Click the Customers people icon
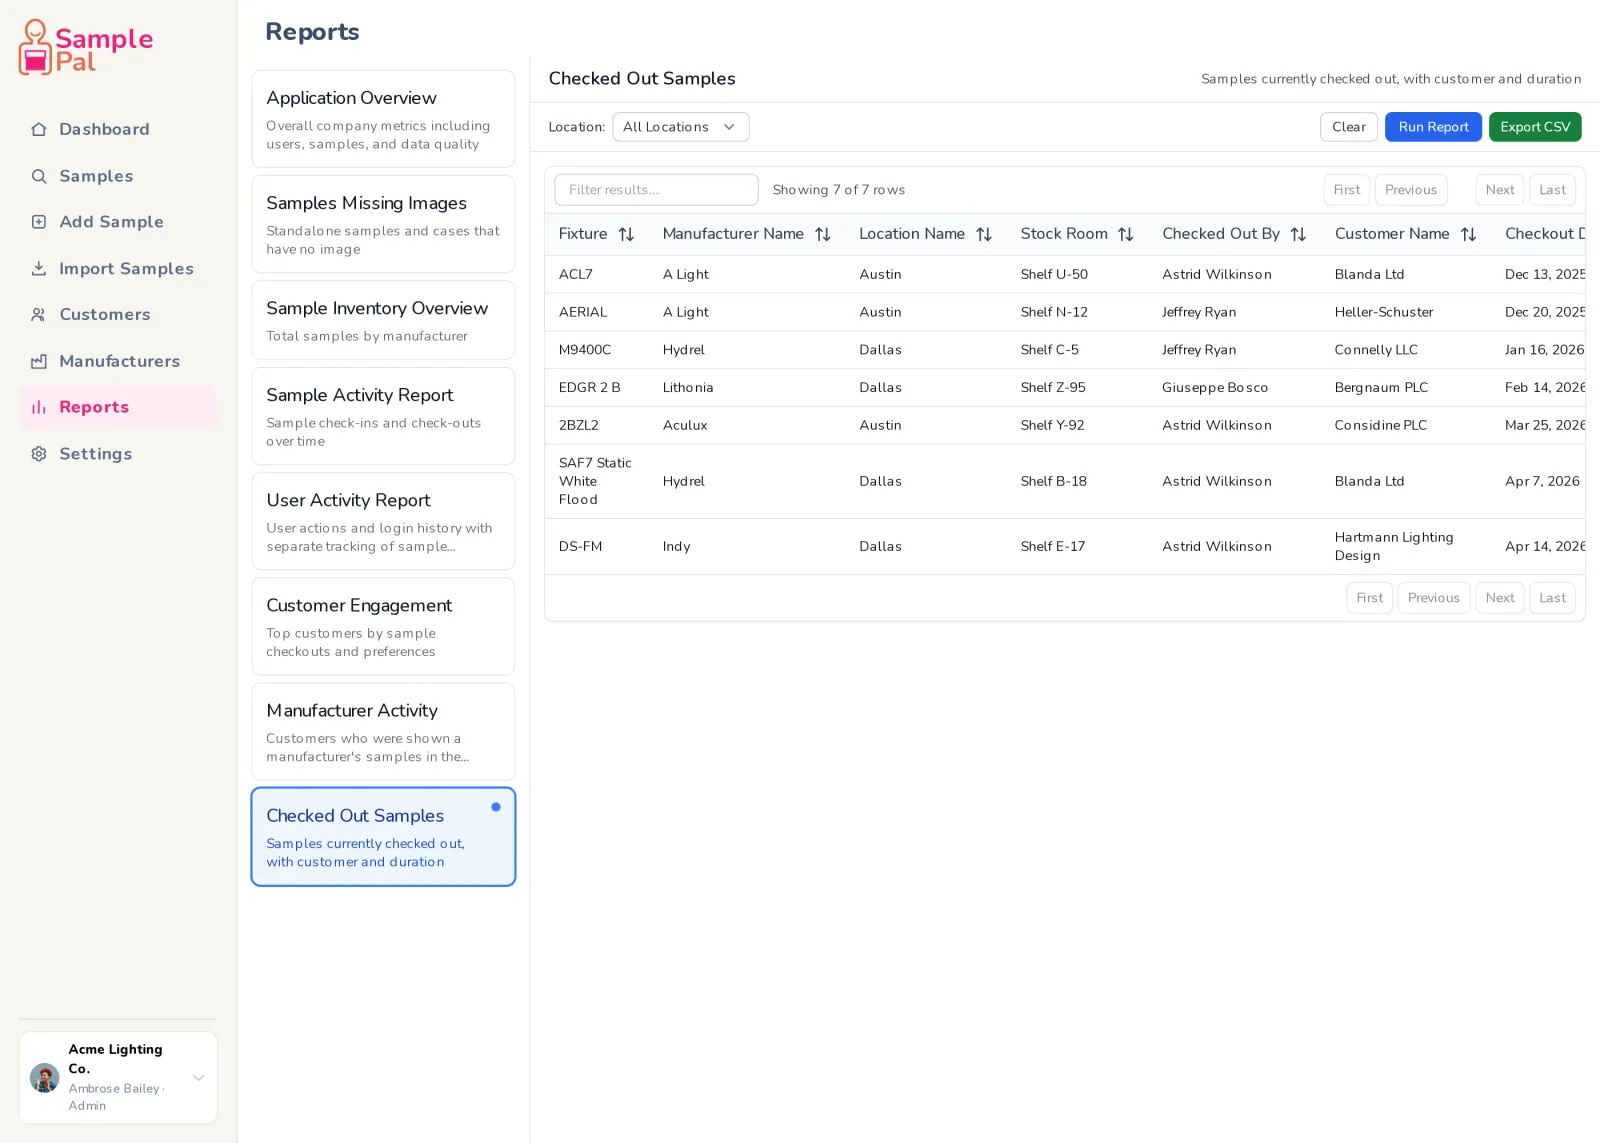Screen dimensions: 1600x1143 tap(39, 314)
